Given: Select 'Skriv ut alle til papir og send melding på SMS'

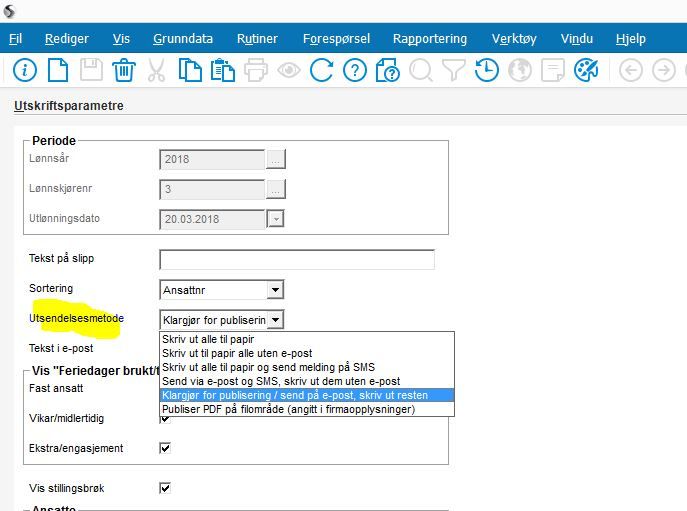Looking at the screenshot, I should tap(307, 367).
